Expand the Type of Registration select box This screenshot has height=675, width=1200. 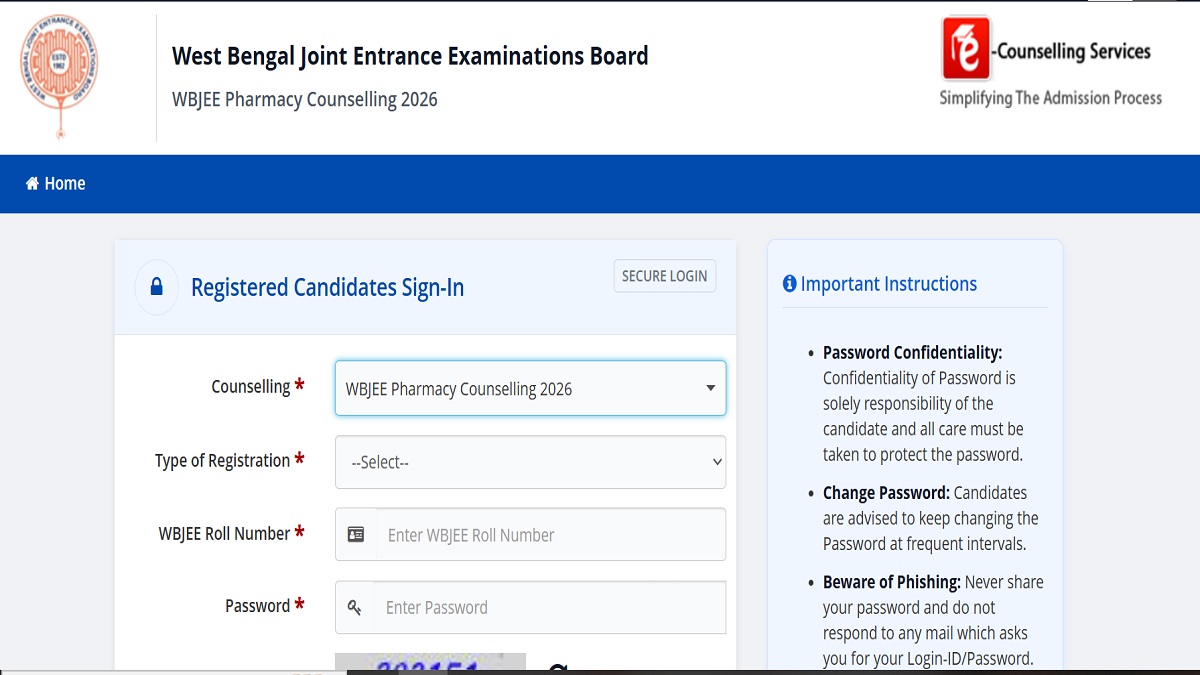[x=530, y=462]
